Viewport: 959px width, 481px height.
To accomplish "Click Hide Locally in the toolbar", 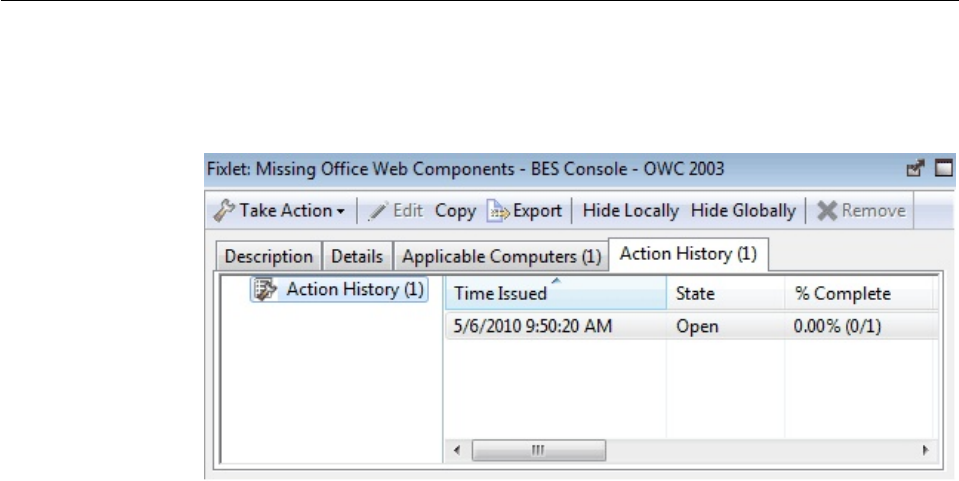I will pyautogui.click(x=630, y=211).
